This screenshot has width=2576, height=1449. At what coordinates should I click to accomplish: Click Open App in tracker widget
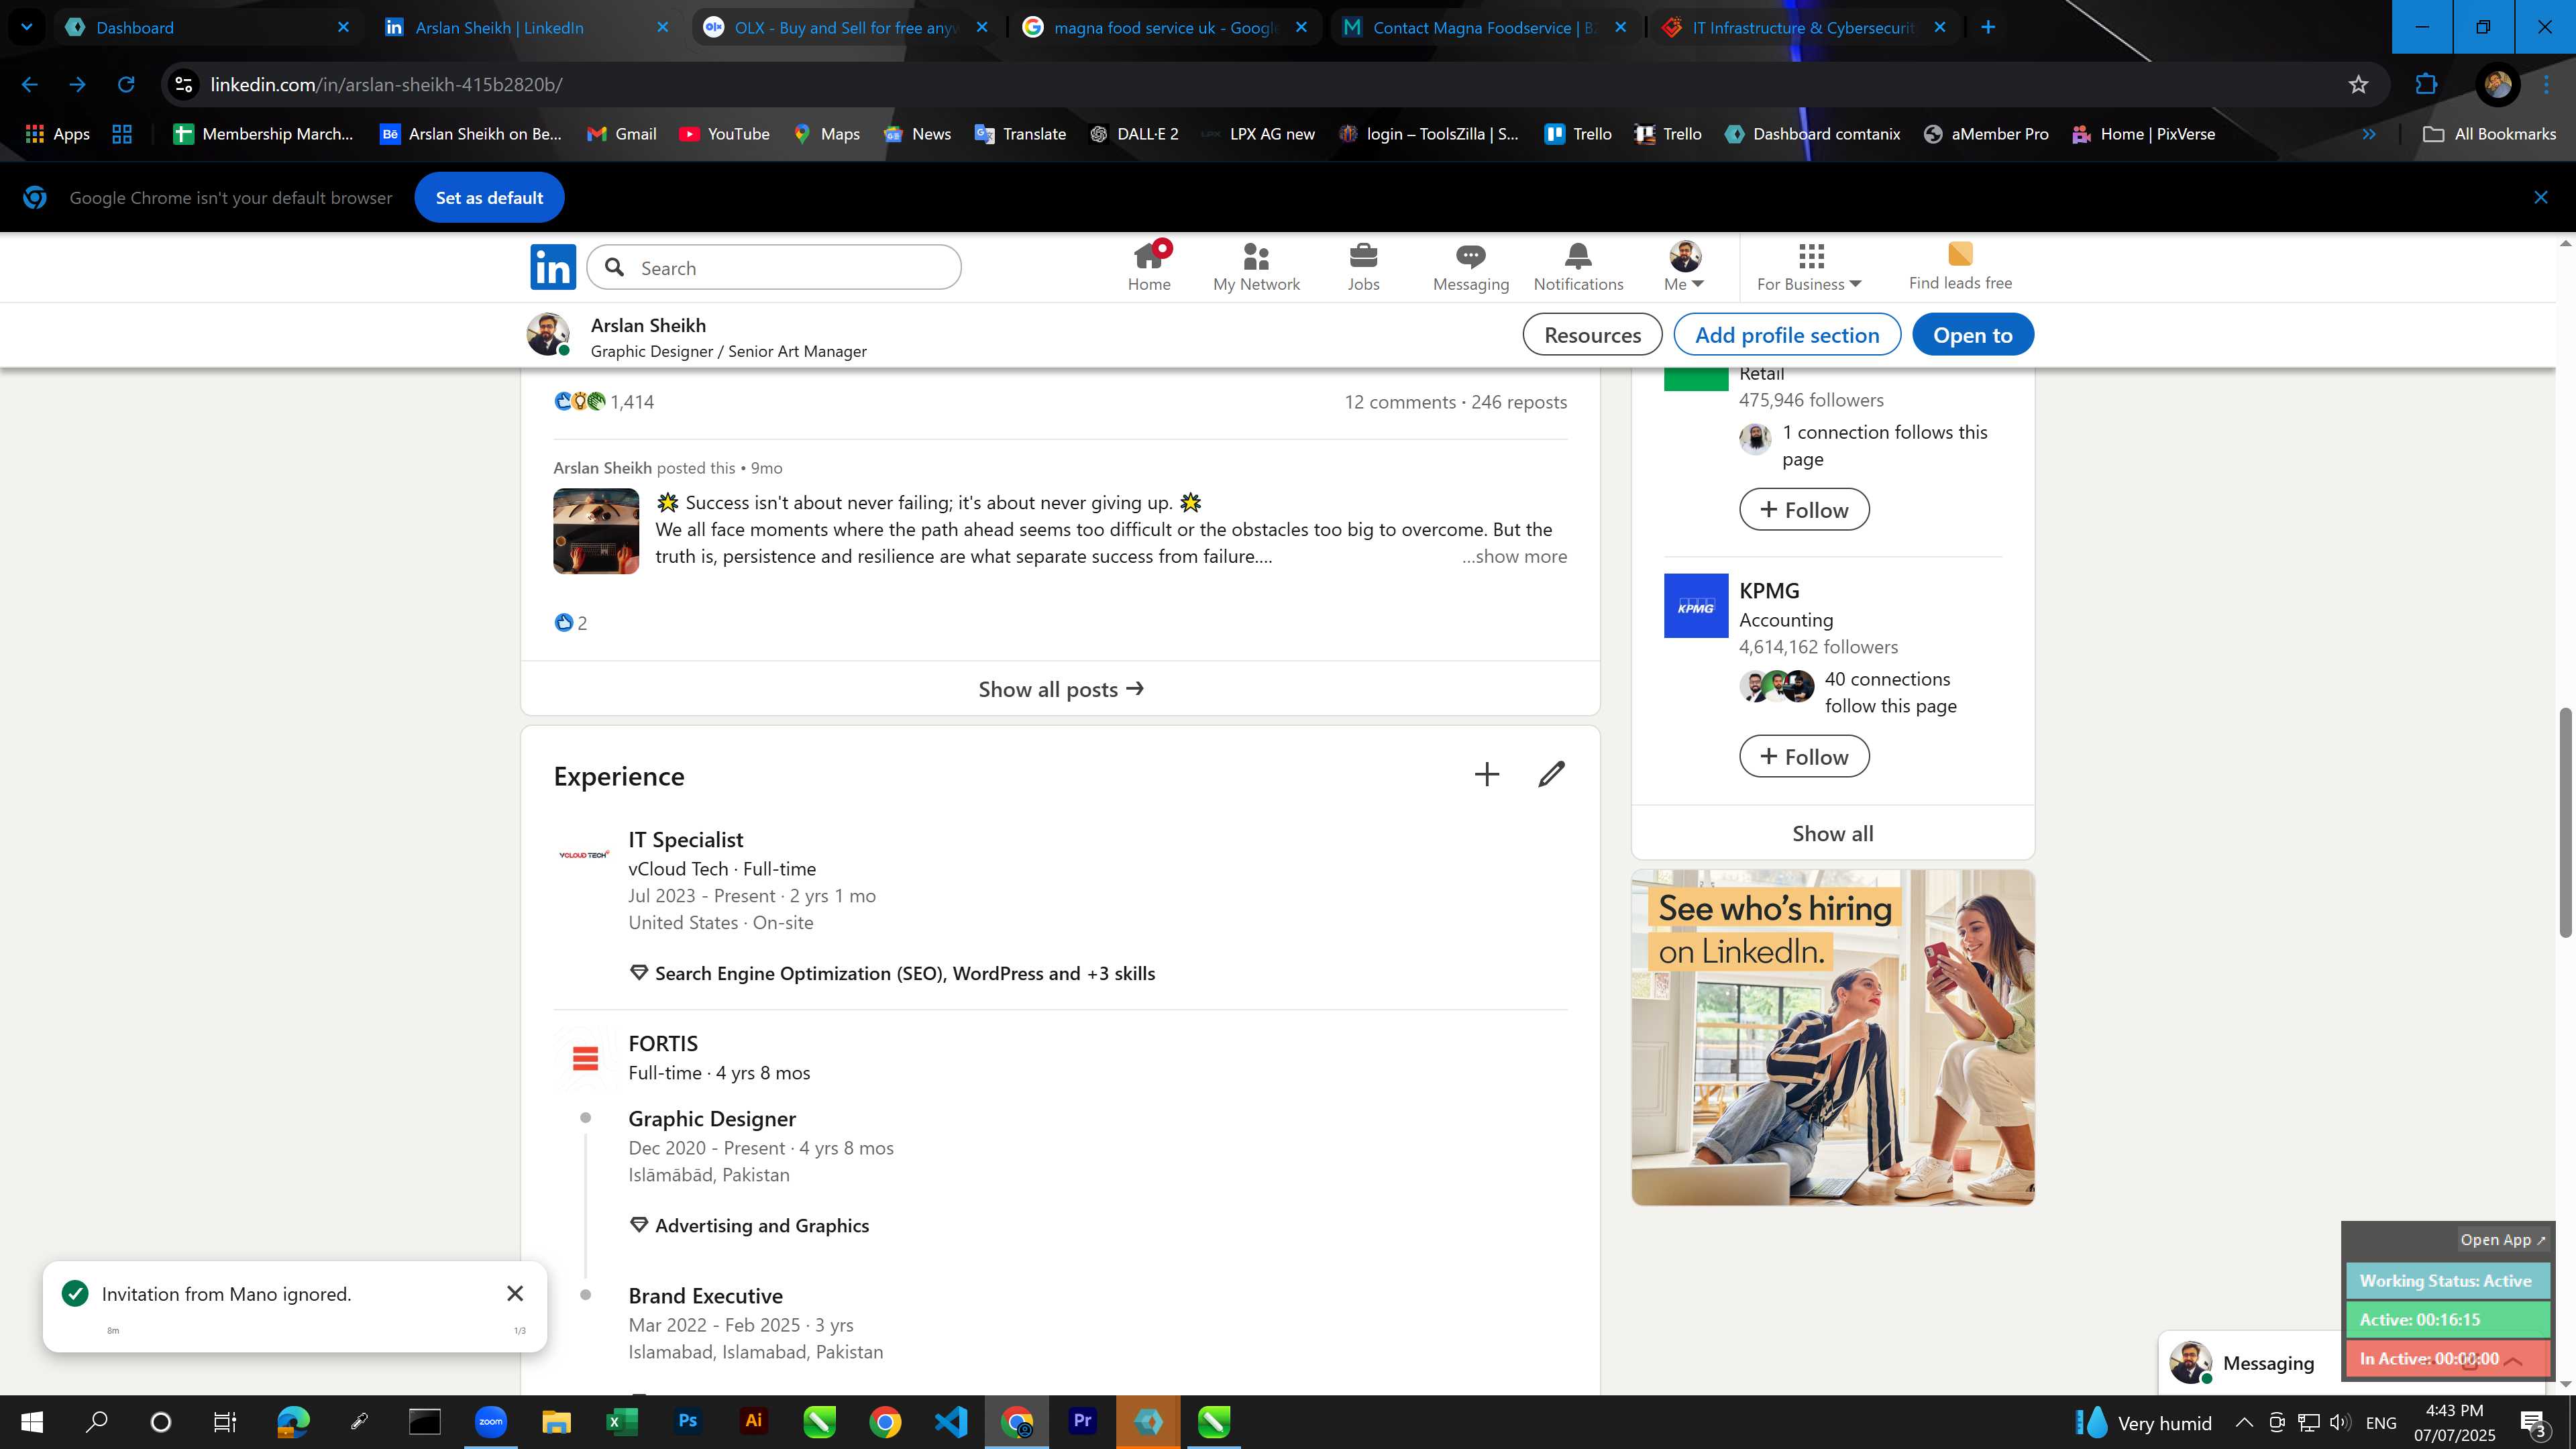[2503, 1239]
